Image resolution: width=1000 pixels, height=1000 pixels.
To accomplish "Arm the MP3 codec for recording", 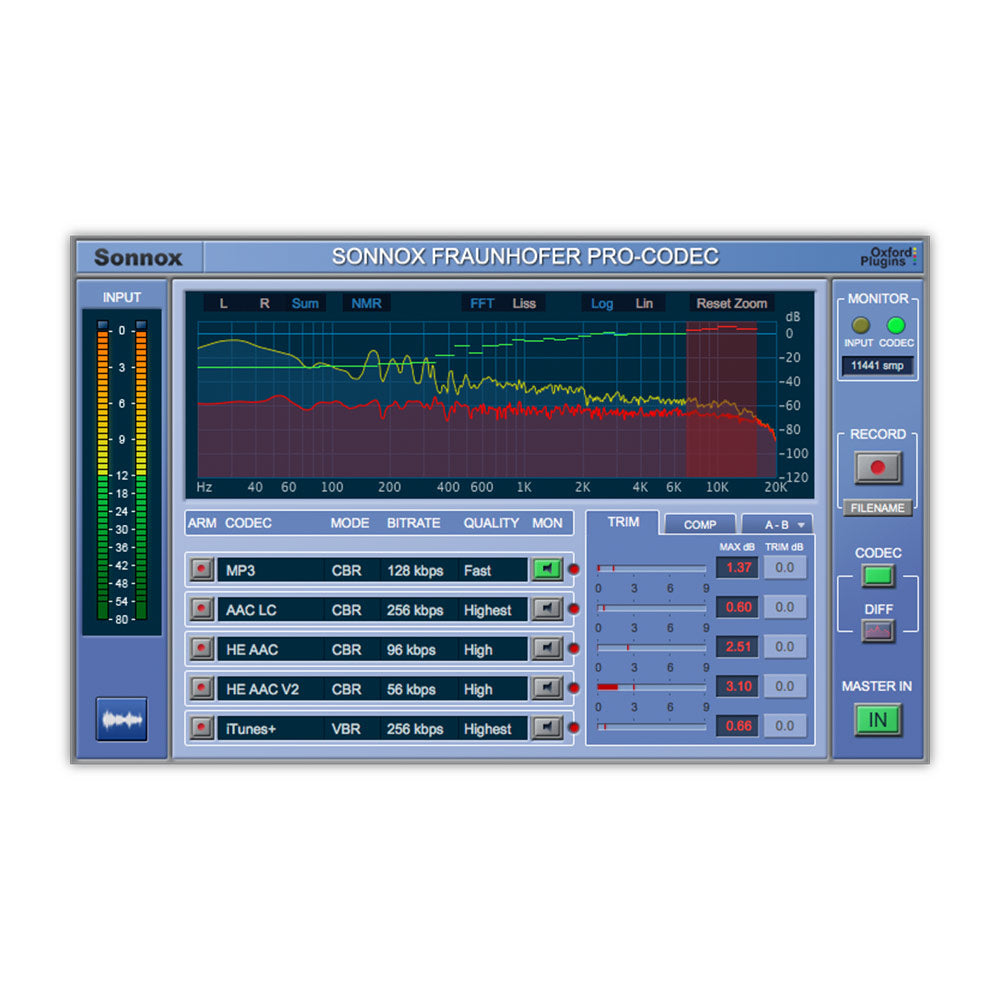I will [203, 569].
